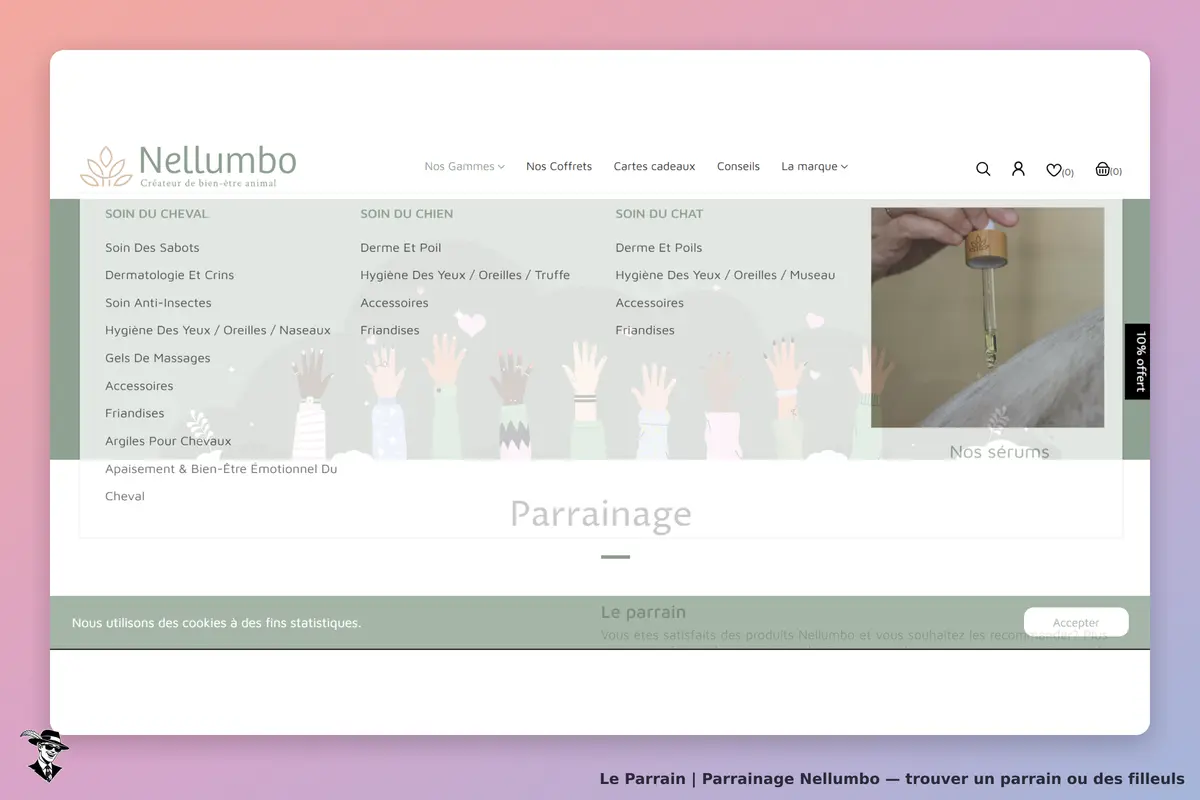Select Dermatologie Et Crins
Image resolution: width=1200 pixels, height=800 pixels.
coord(169,275)
